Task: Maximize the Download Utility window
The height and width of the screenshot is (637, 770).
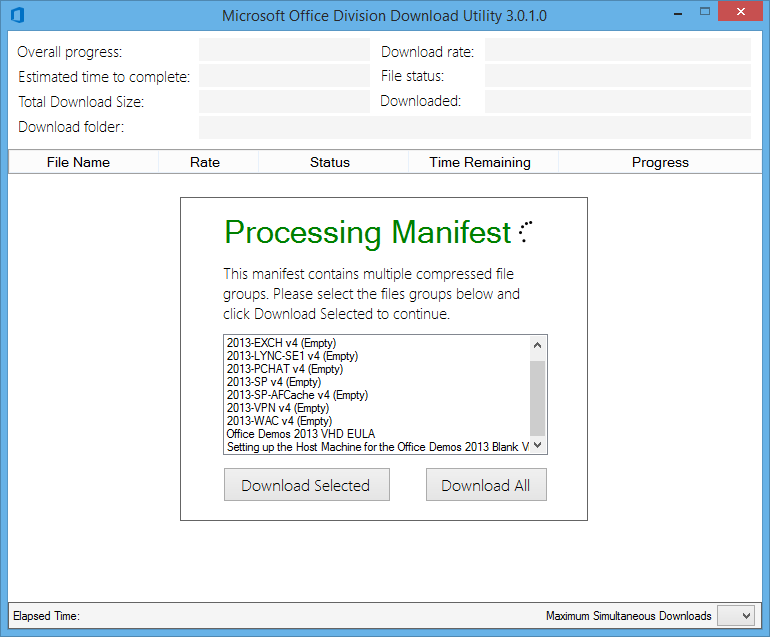Action: (x=705, y=12)
